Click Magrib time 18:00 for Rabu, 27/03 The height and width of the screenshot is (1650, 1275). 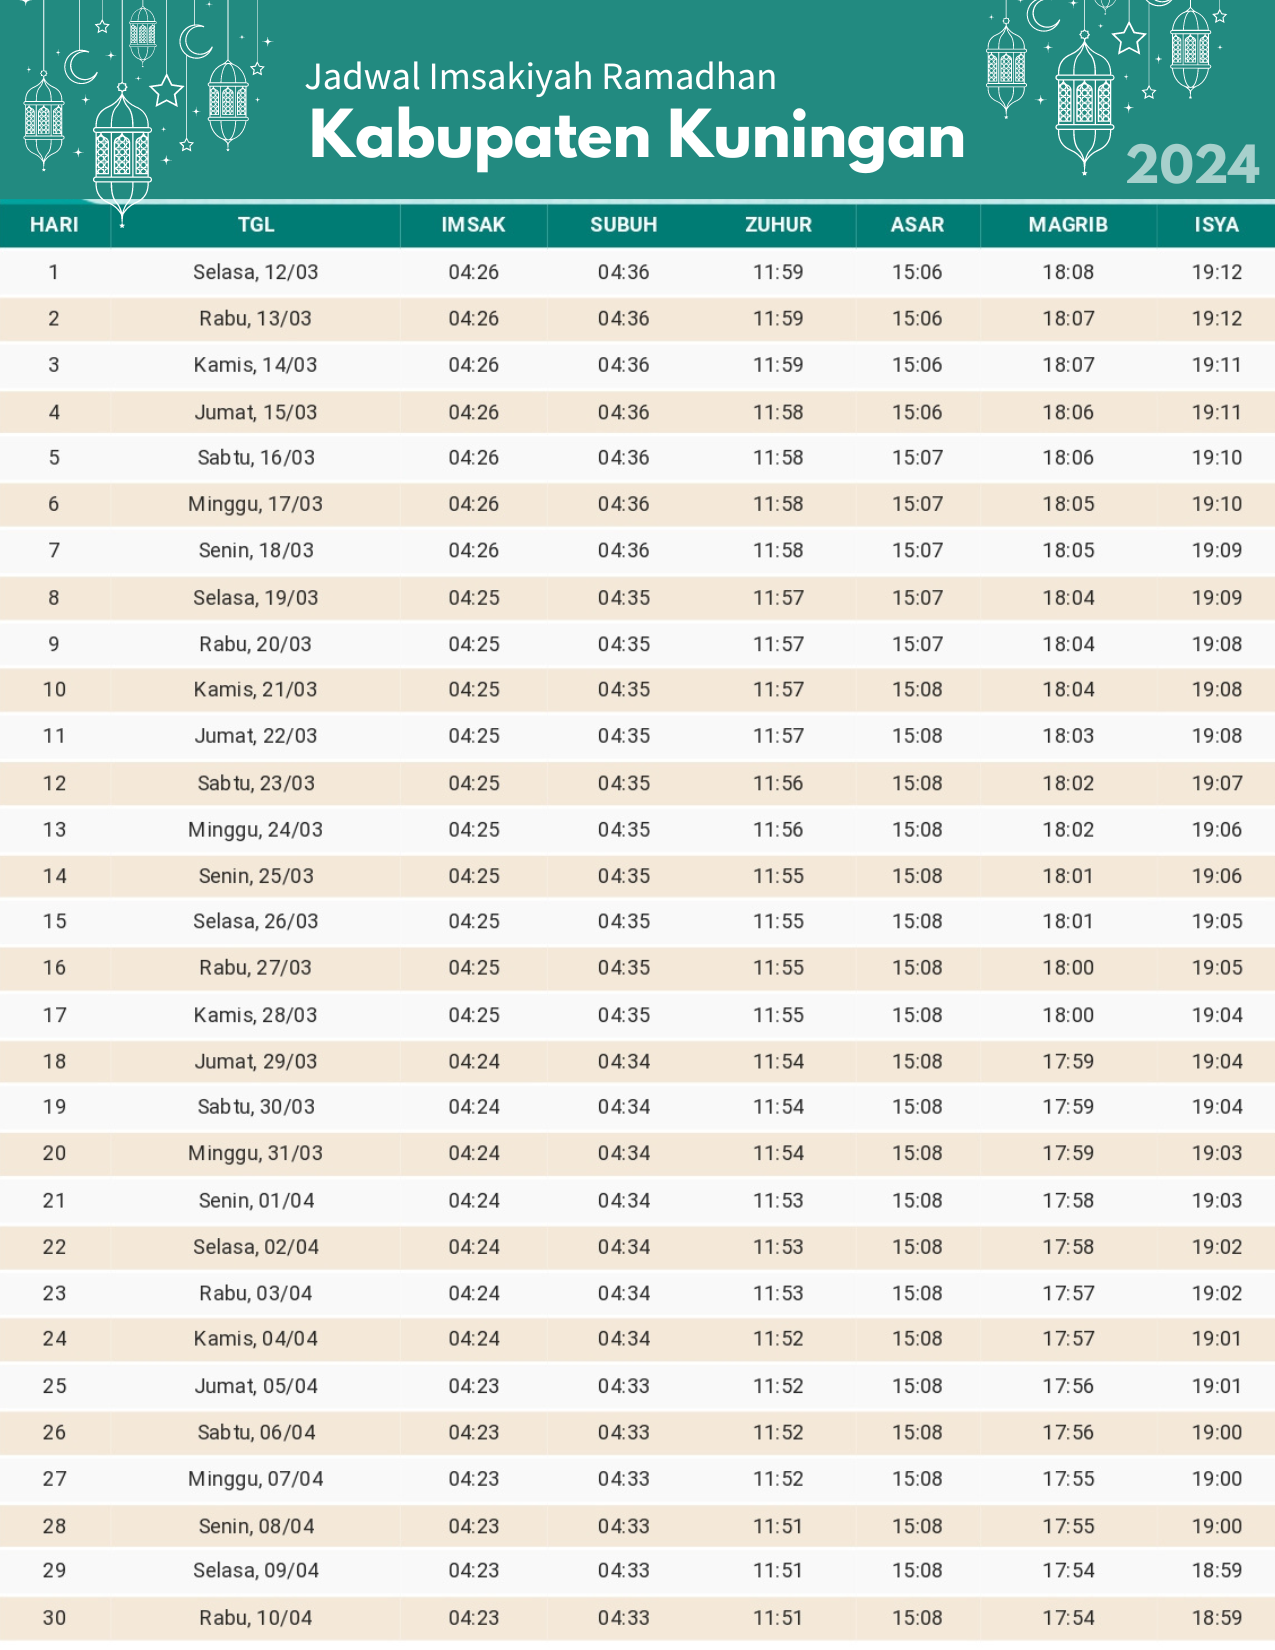click(1068, 968)
